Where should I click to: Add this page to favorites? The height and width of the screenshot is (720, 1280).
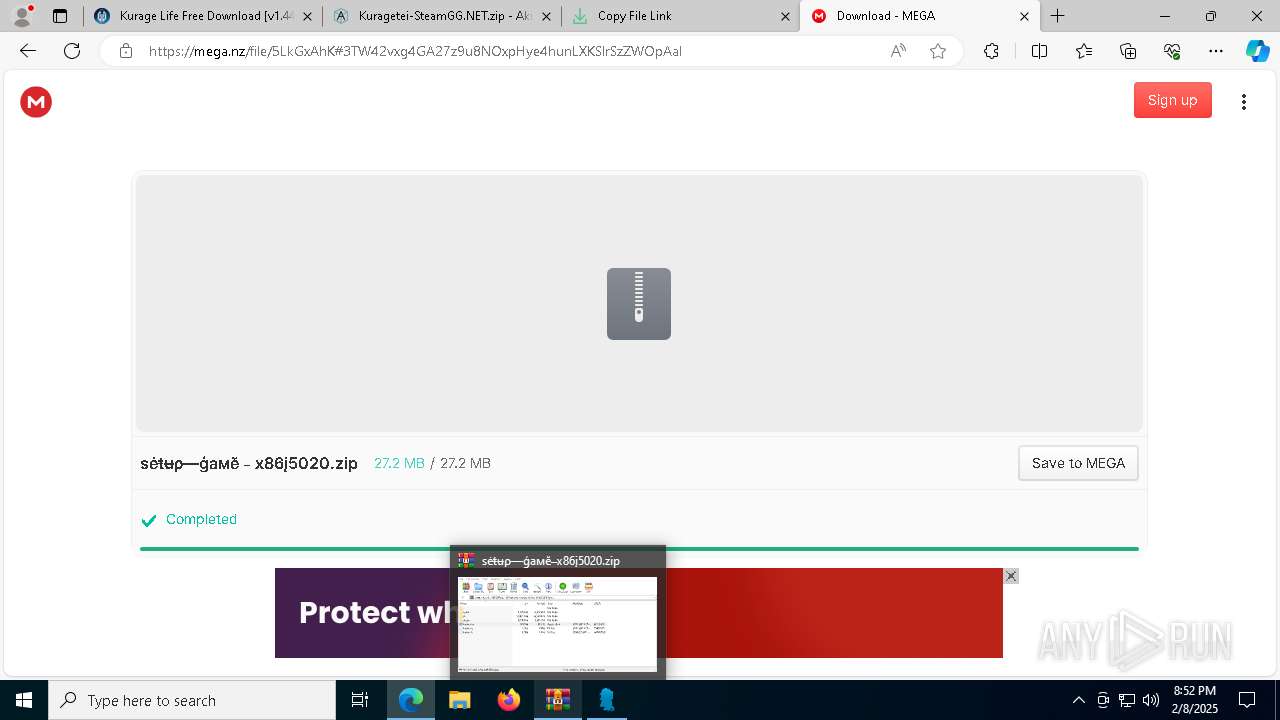coord(938,51)
